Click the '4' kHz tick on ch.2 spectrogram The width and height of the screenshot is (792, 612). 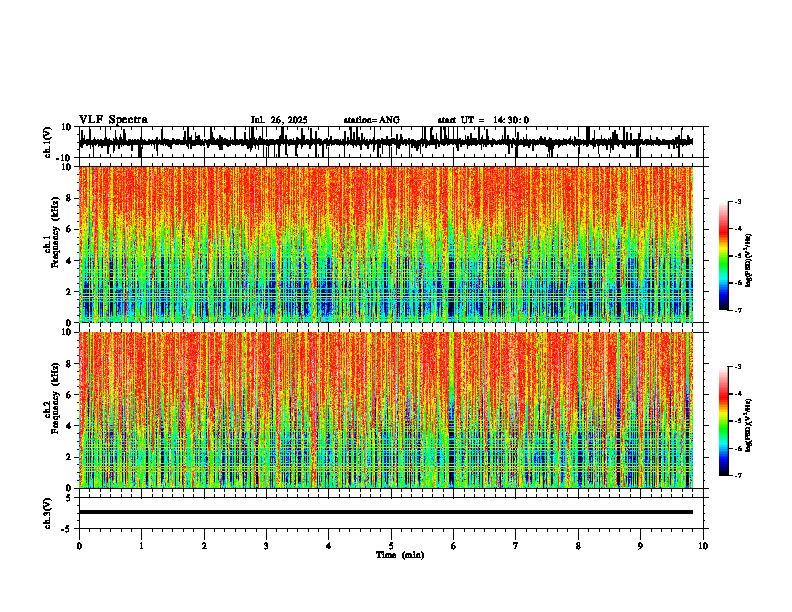[x=69, y=426]
